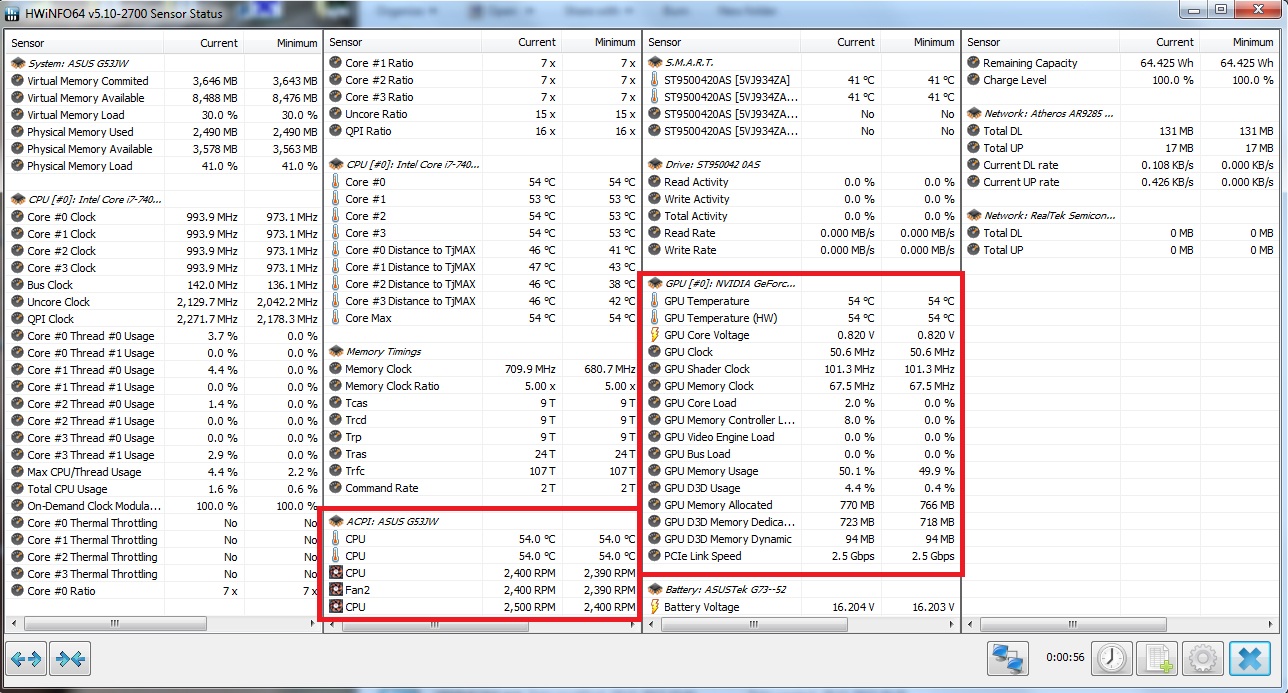Click the lightning icon beside Battery Voltage
This screenshot has width=1288, height=693.
tap(656, 607)
